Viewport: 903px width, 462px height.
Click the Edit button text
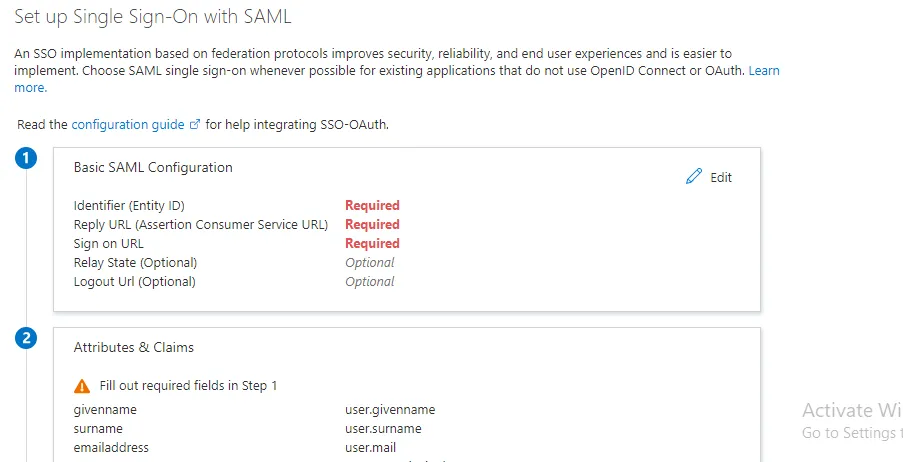[x=721, y=177]
